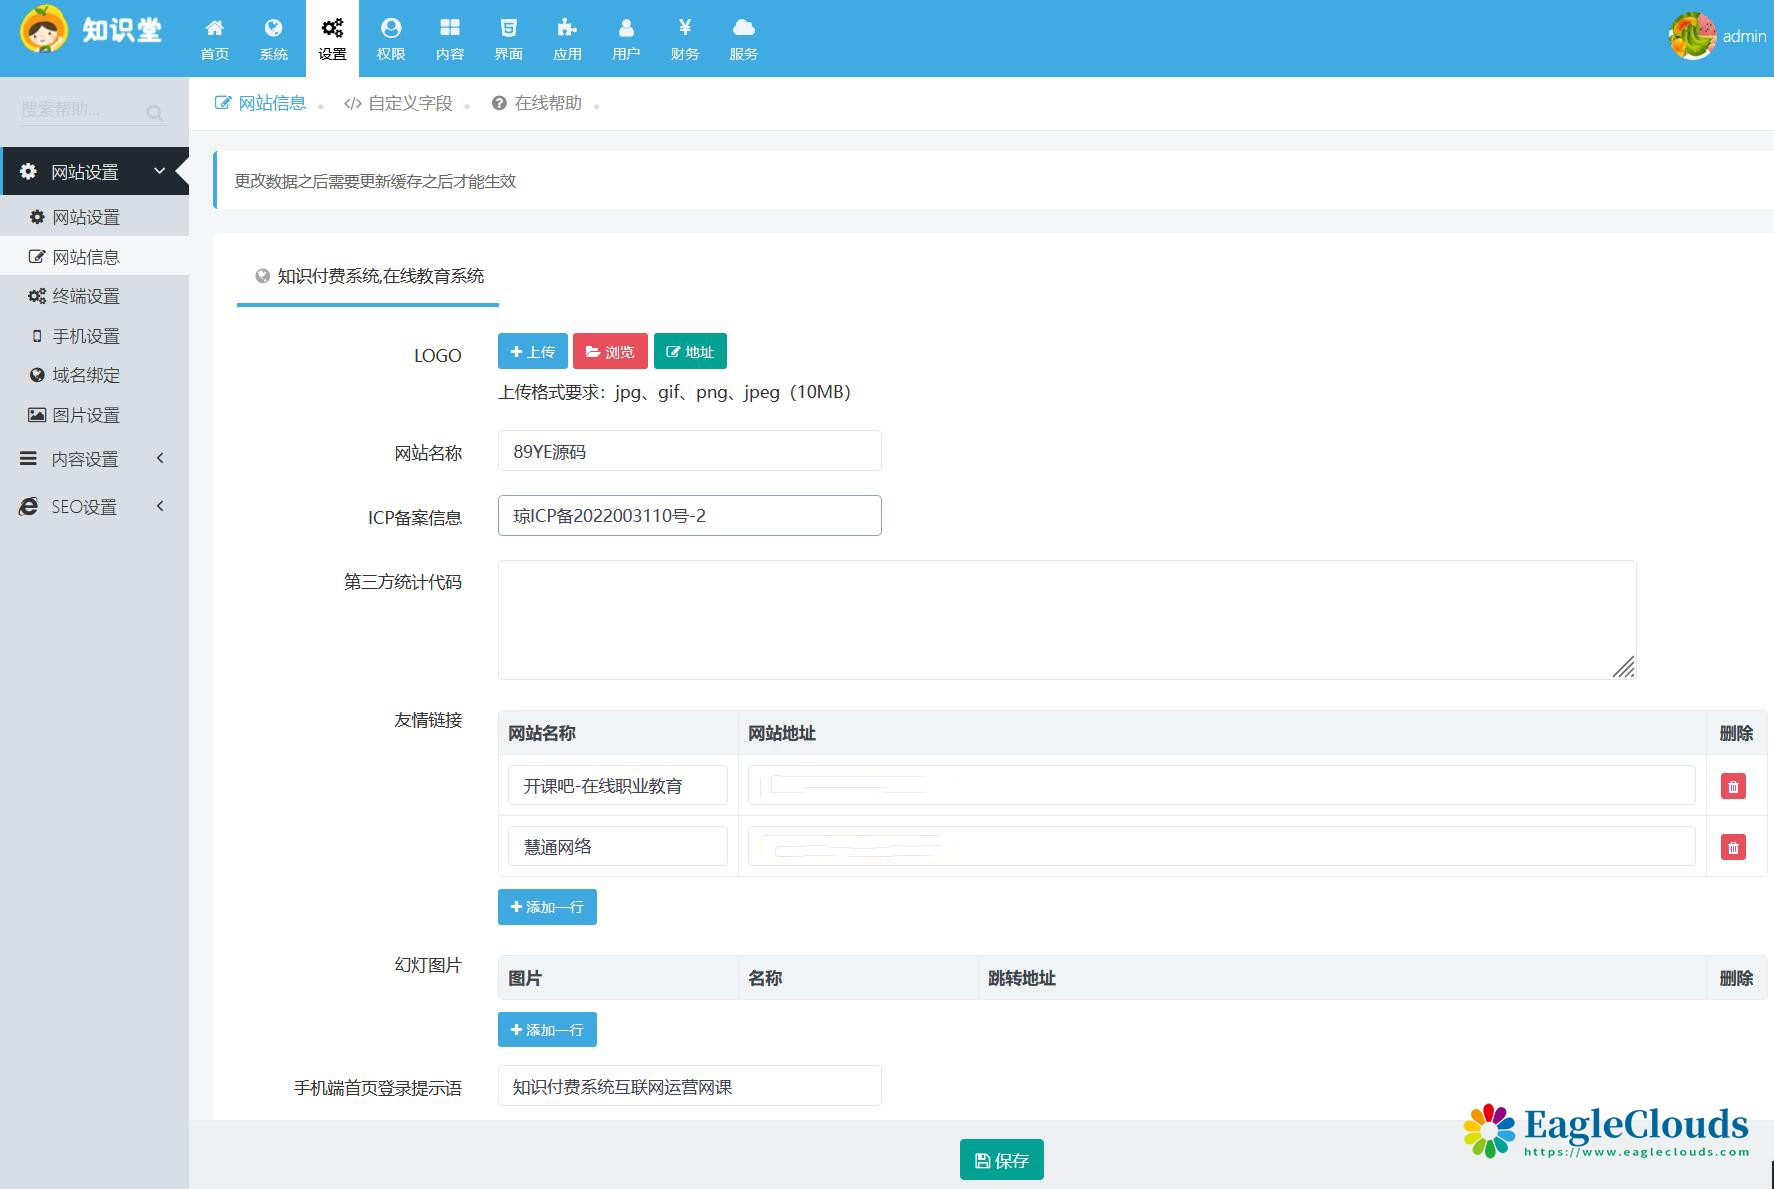Delete the 开课吧 friend link row
The image size is (1774, 1189).
point(1732,786)
